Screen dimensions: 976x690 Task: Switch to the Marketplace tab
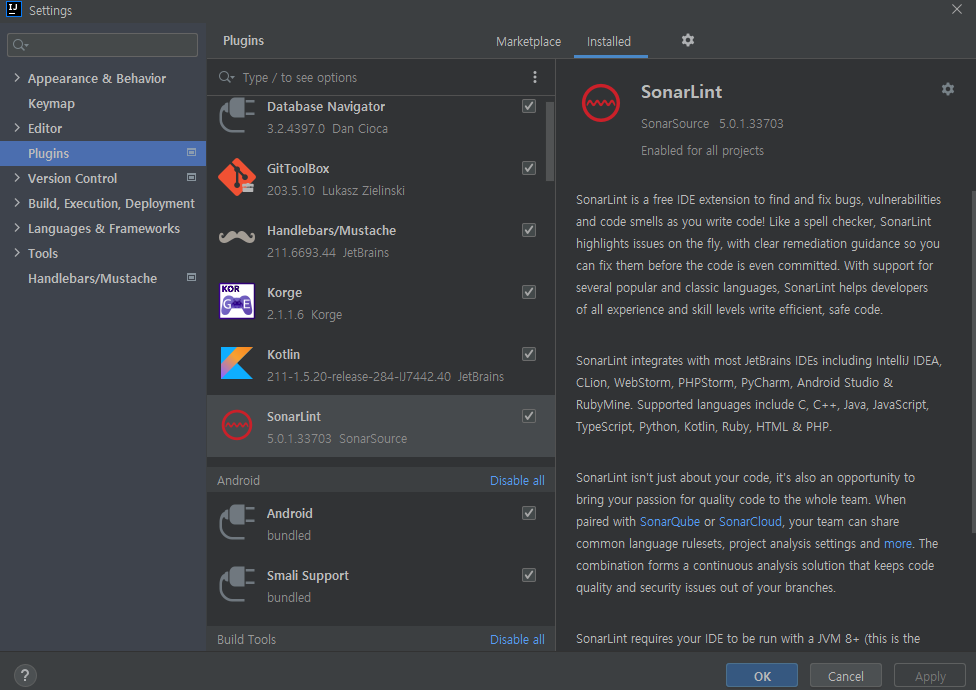(528, 42)
